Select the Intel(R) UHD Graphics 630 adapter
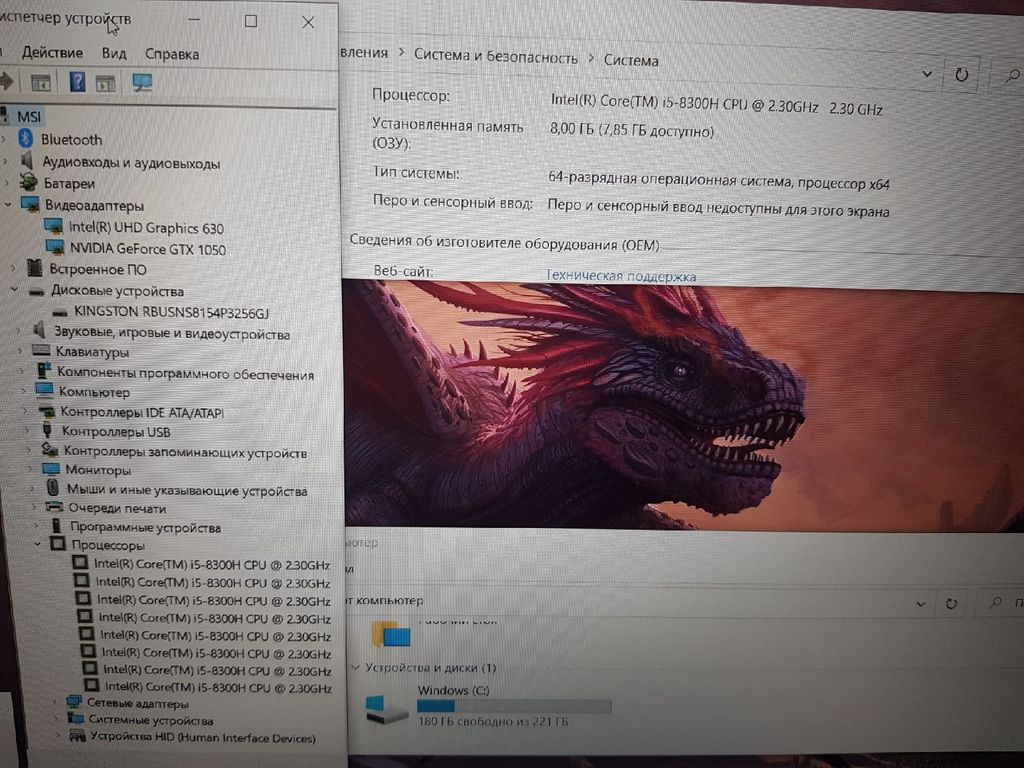Screen dimensions: 1024x768 146,228
